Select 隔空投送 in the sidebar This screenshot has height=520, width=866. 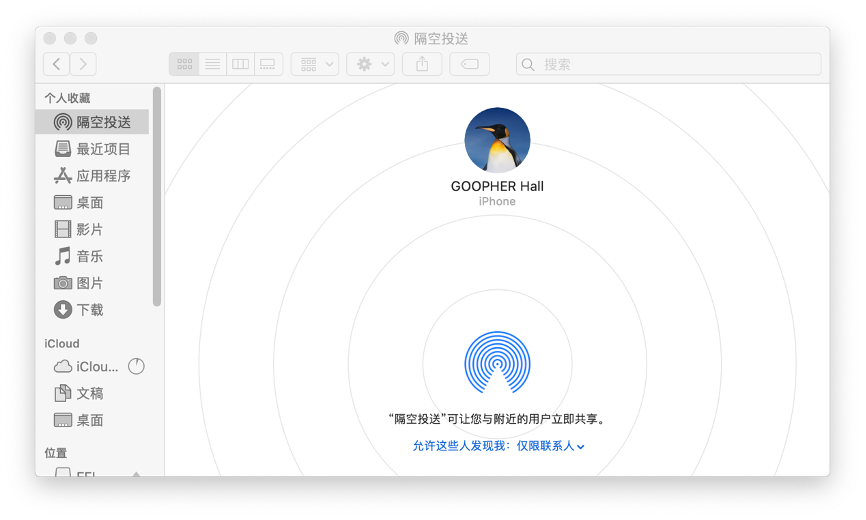(x=92, y=121)
